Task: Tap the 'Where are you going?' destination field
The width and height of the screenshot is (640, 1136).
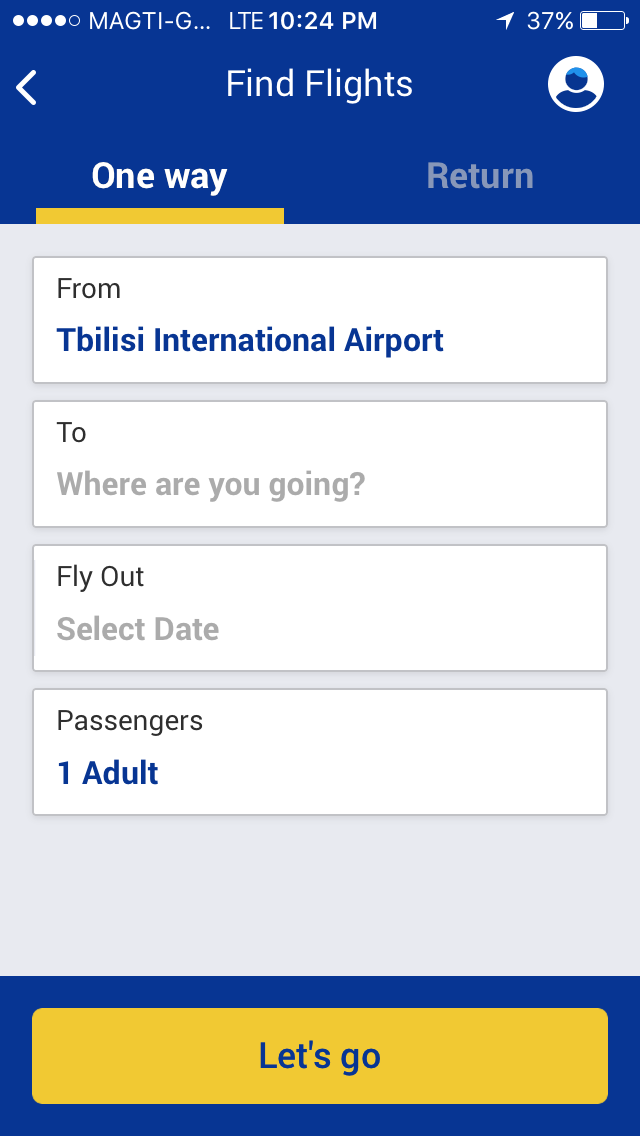Action: 211,485
